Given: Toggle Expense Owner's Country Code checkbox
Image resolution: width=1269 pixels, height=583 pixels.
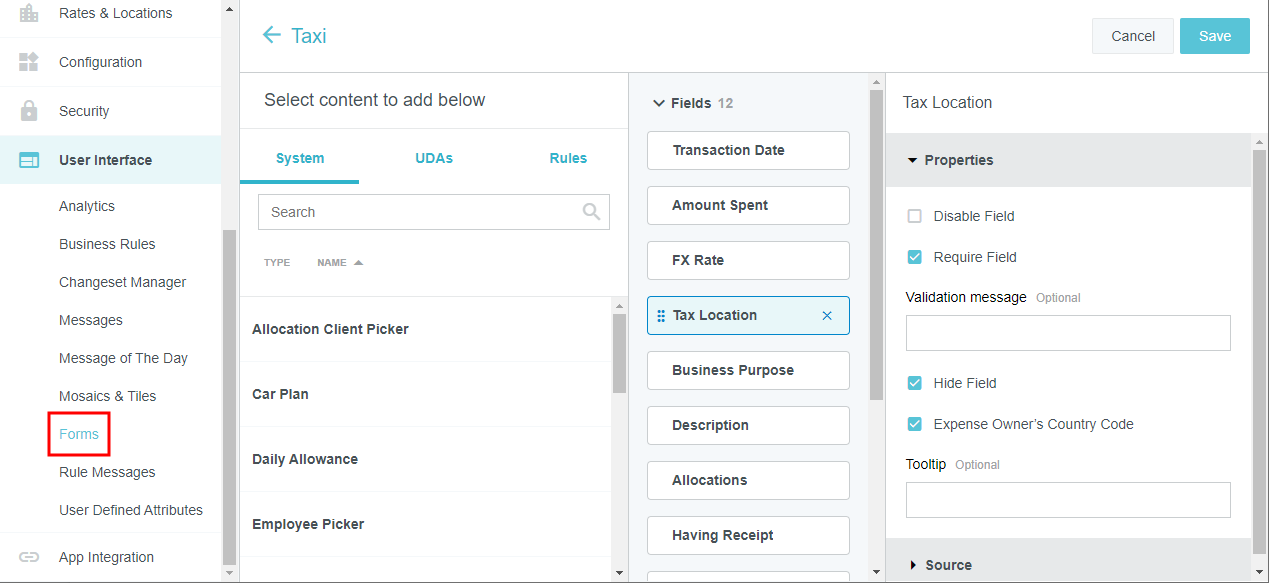Looking at the screenshot, I should 914,424.
